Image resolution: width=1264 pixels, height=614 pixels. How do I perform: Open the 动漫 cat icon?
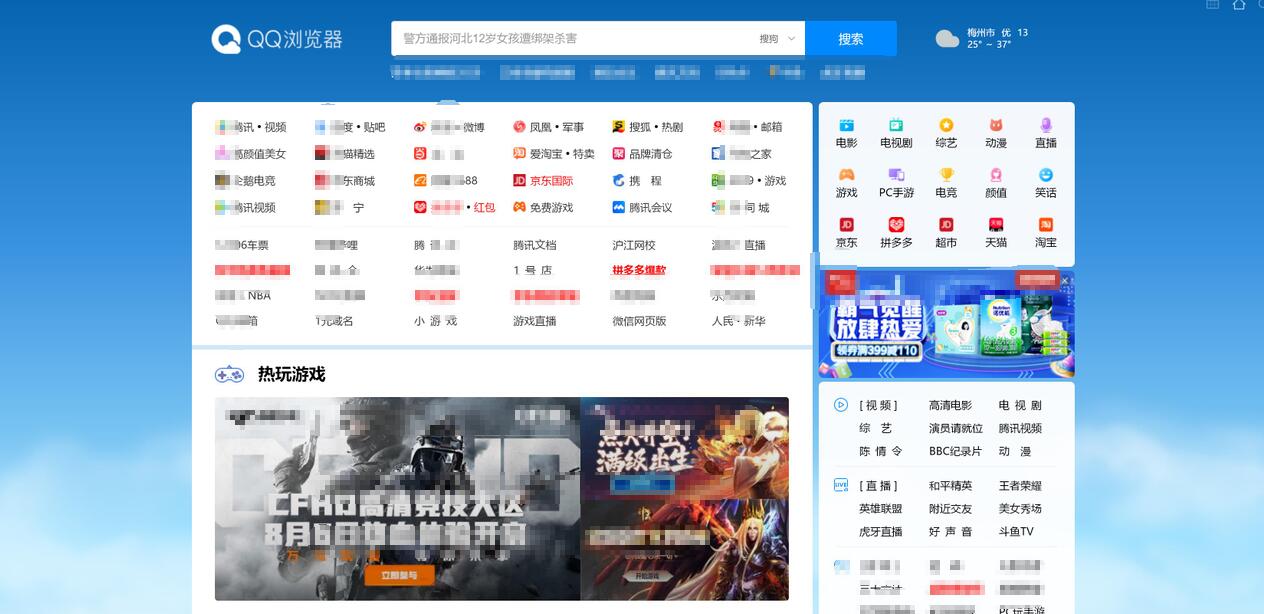[x=996, y=125]
